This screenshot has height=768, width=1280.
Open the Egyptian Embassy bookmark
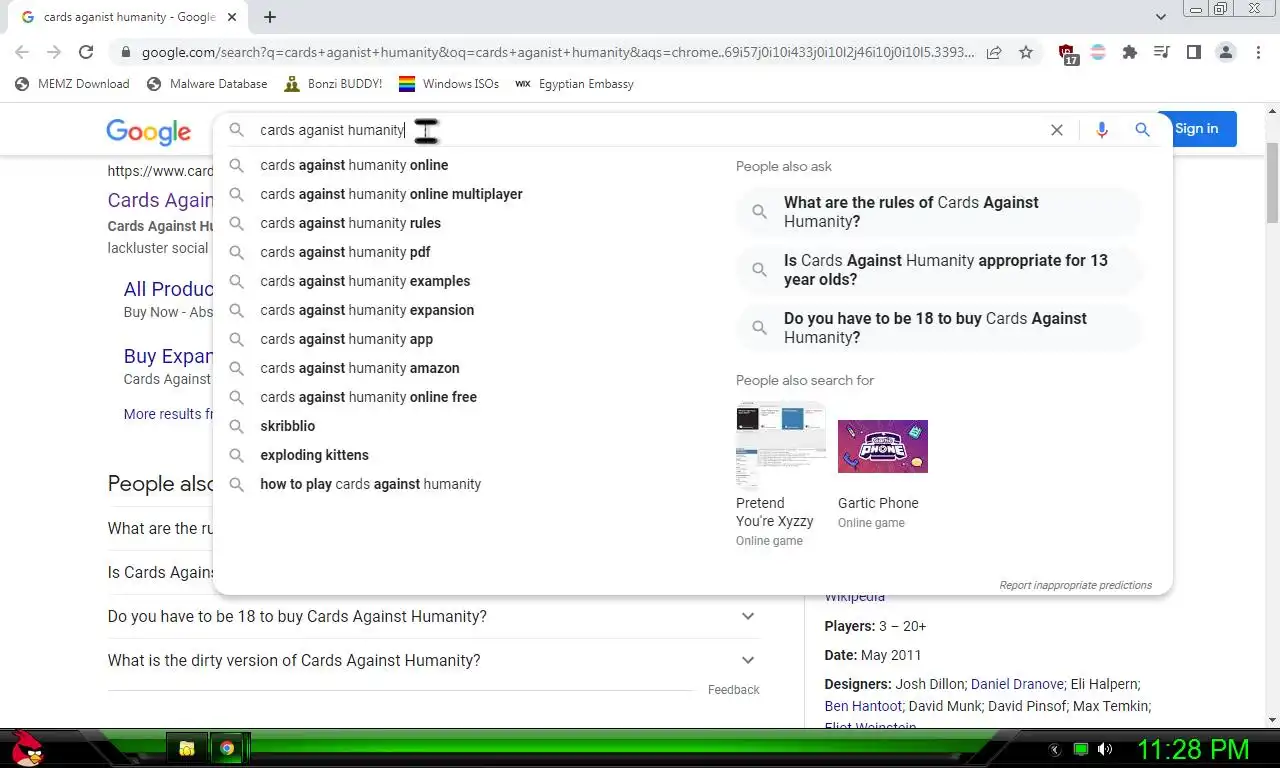click(574, 84)
